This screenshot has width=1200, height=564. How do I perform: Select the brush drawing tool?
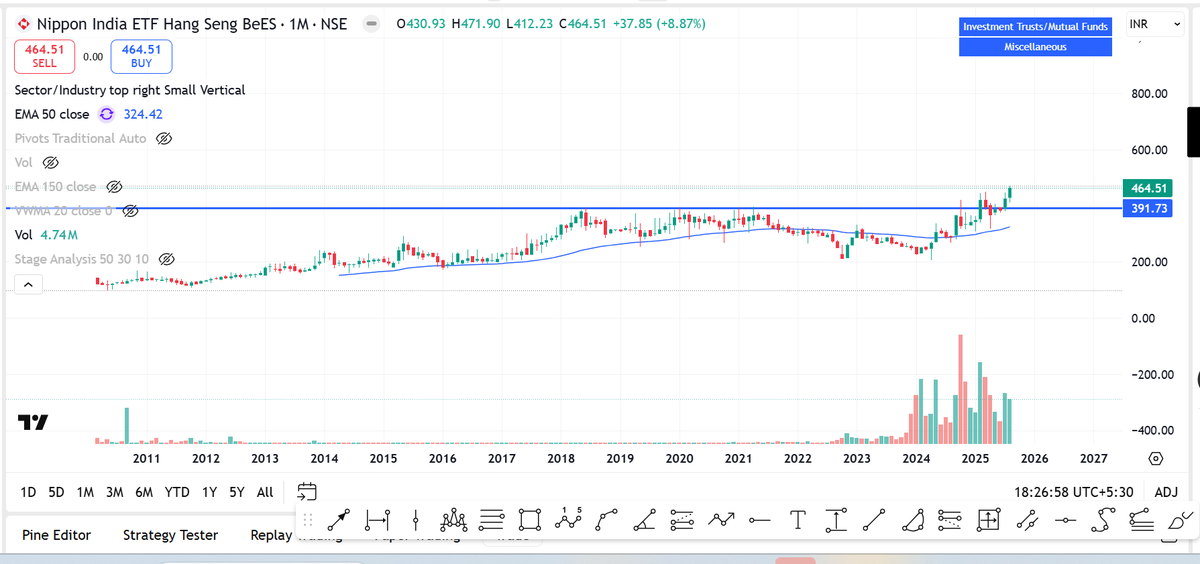pos(1180,519)
